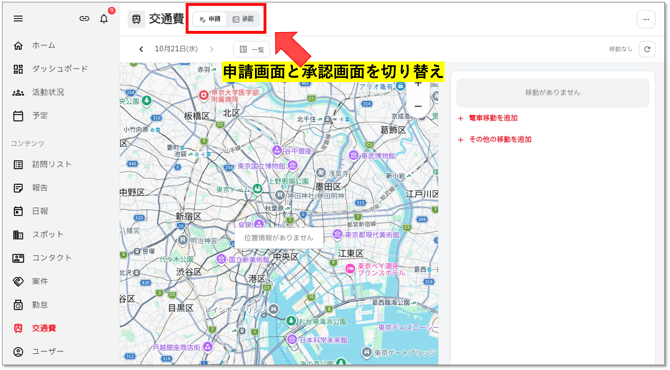Click 東京都現代美術館 marker on the map
This screenshot has width=670, height=370.
pos(338,234)
